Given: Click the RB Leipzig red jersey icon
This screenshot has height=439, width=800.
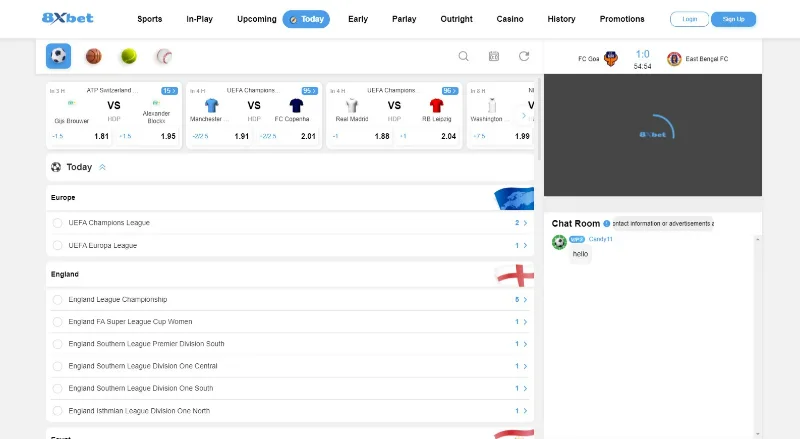Looking at the screenshot, I should pos(437,106).
